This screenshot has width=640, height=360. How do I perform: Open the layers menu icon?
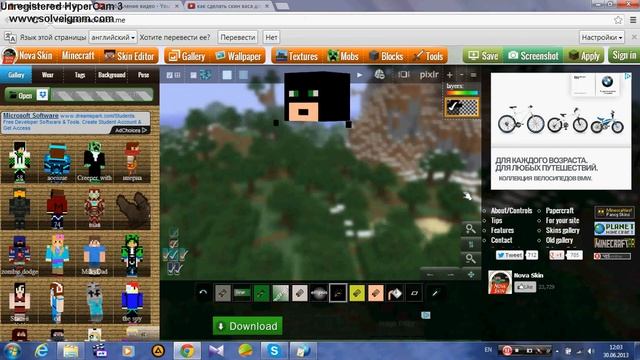pyautogui.click(x=473, y=75)
